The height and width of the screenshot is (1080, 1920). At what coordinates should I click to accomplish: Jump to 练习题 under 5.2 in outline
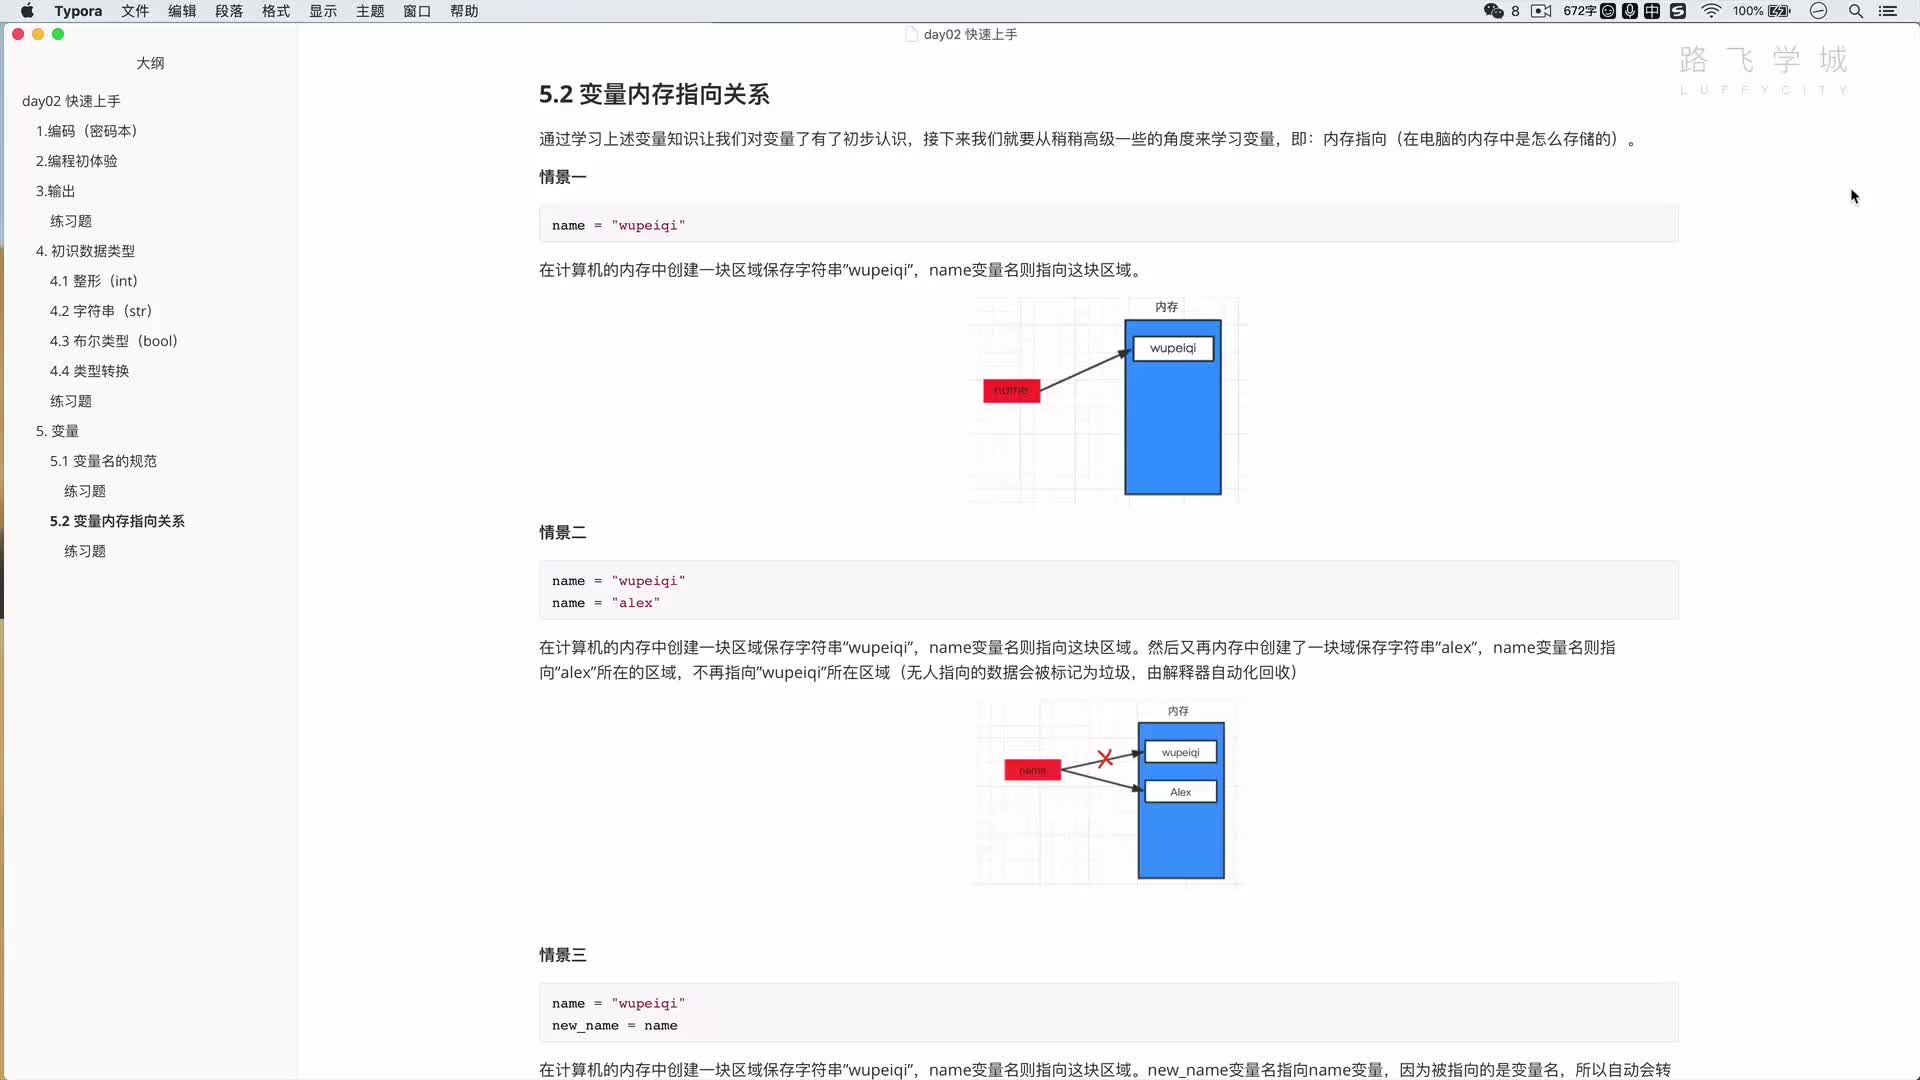[x=85, y=551]
